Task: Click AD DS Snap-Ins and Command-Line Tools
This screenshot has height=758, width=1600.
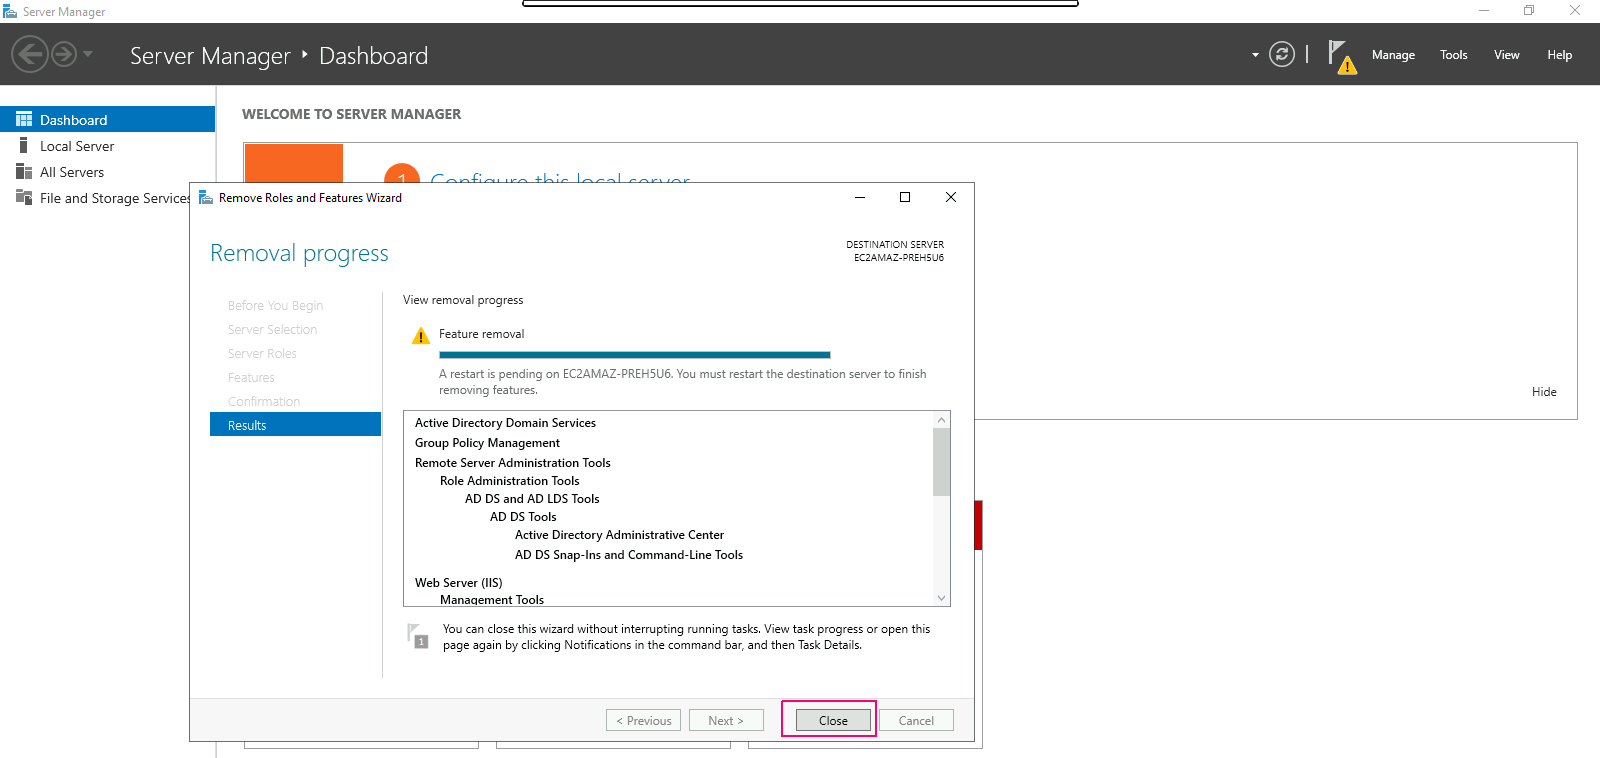Action: pyautogui.click(x=629, y=555)
